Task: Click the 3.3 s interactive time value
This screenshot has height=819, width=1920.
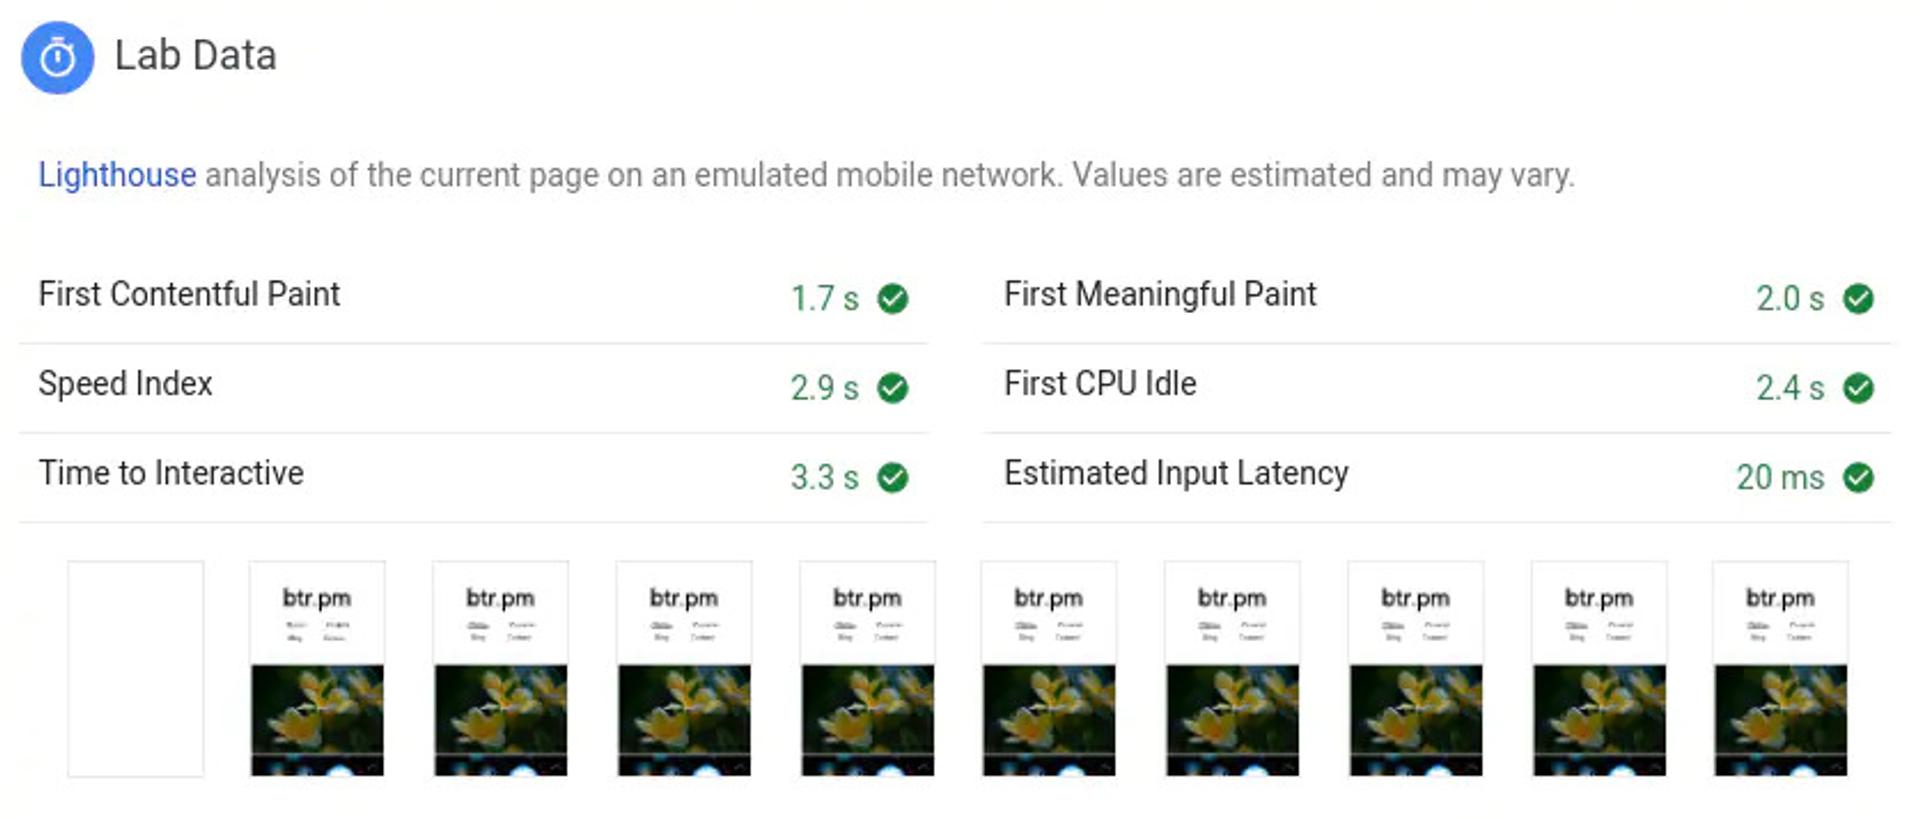Action: tap(824, 477)
